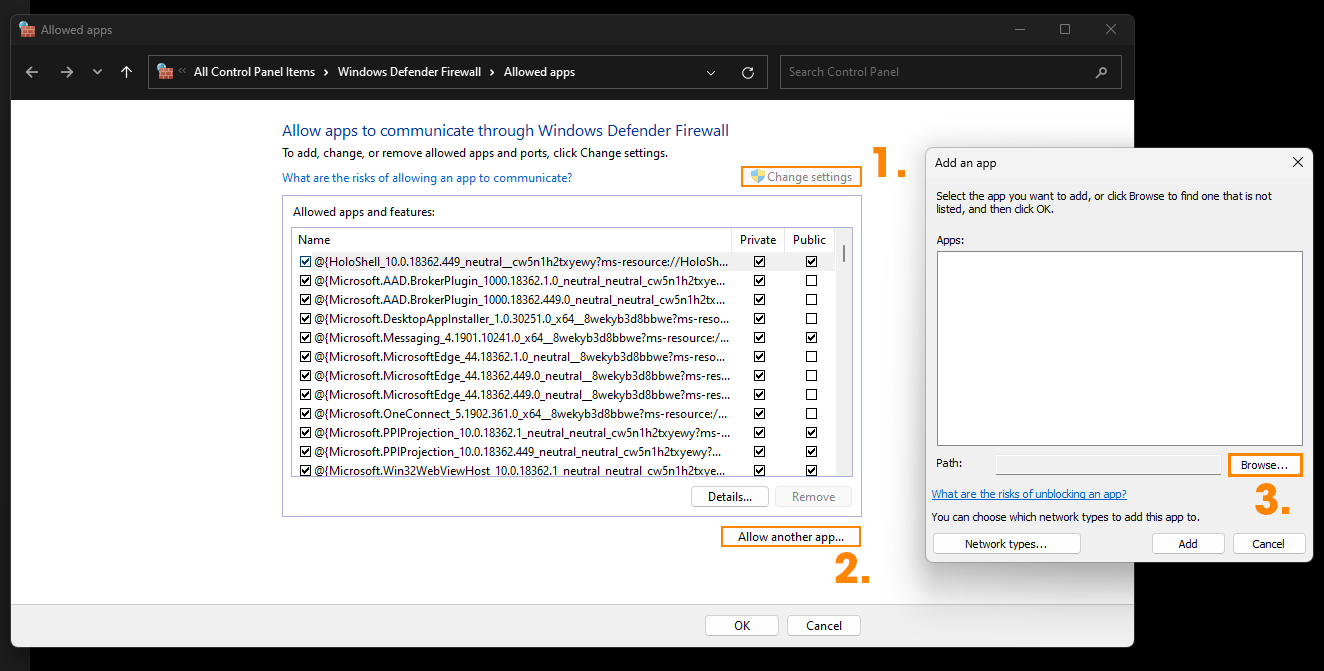
Task: Click the Remove button
Action: [813, 497]
